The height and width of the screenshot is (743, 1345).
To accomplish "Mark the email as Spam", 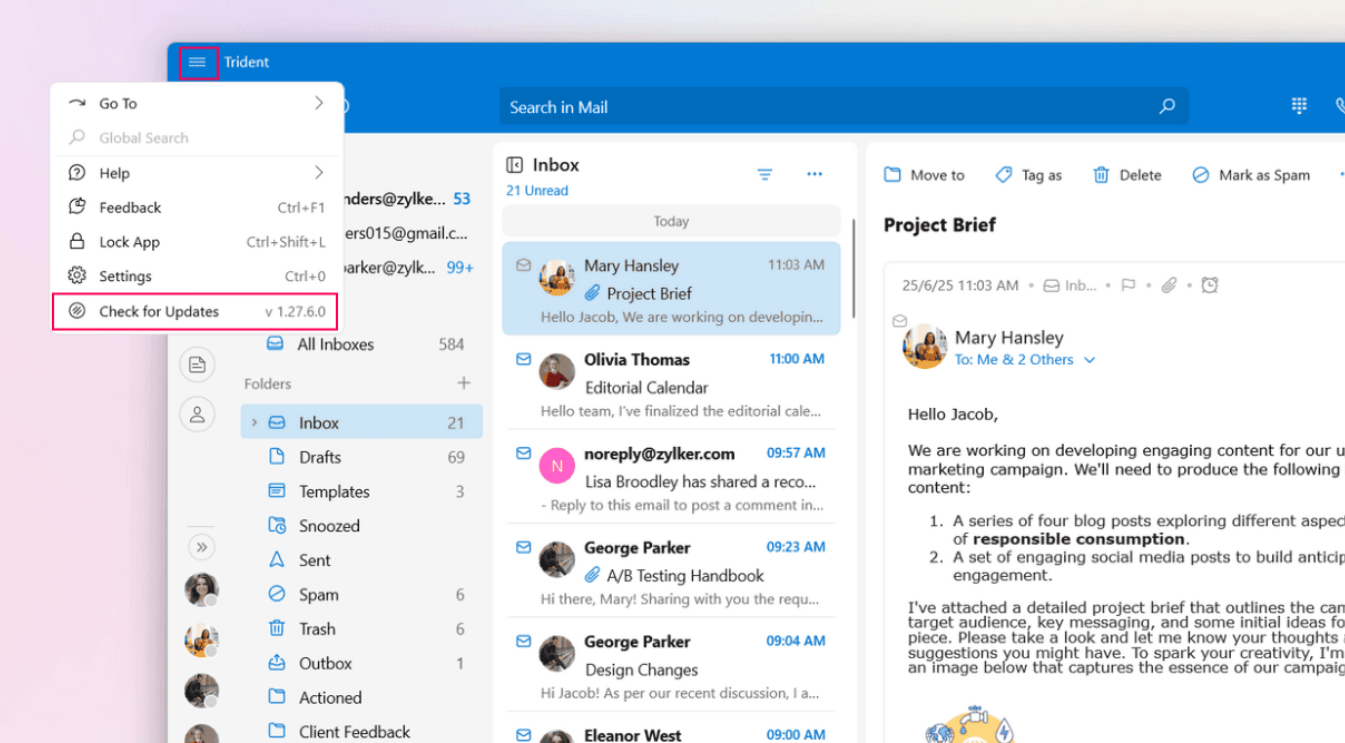I will click(1251, 175).
